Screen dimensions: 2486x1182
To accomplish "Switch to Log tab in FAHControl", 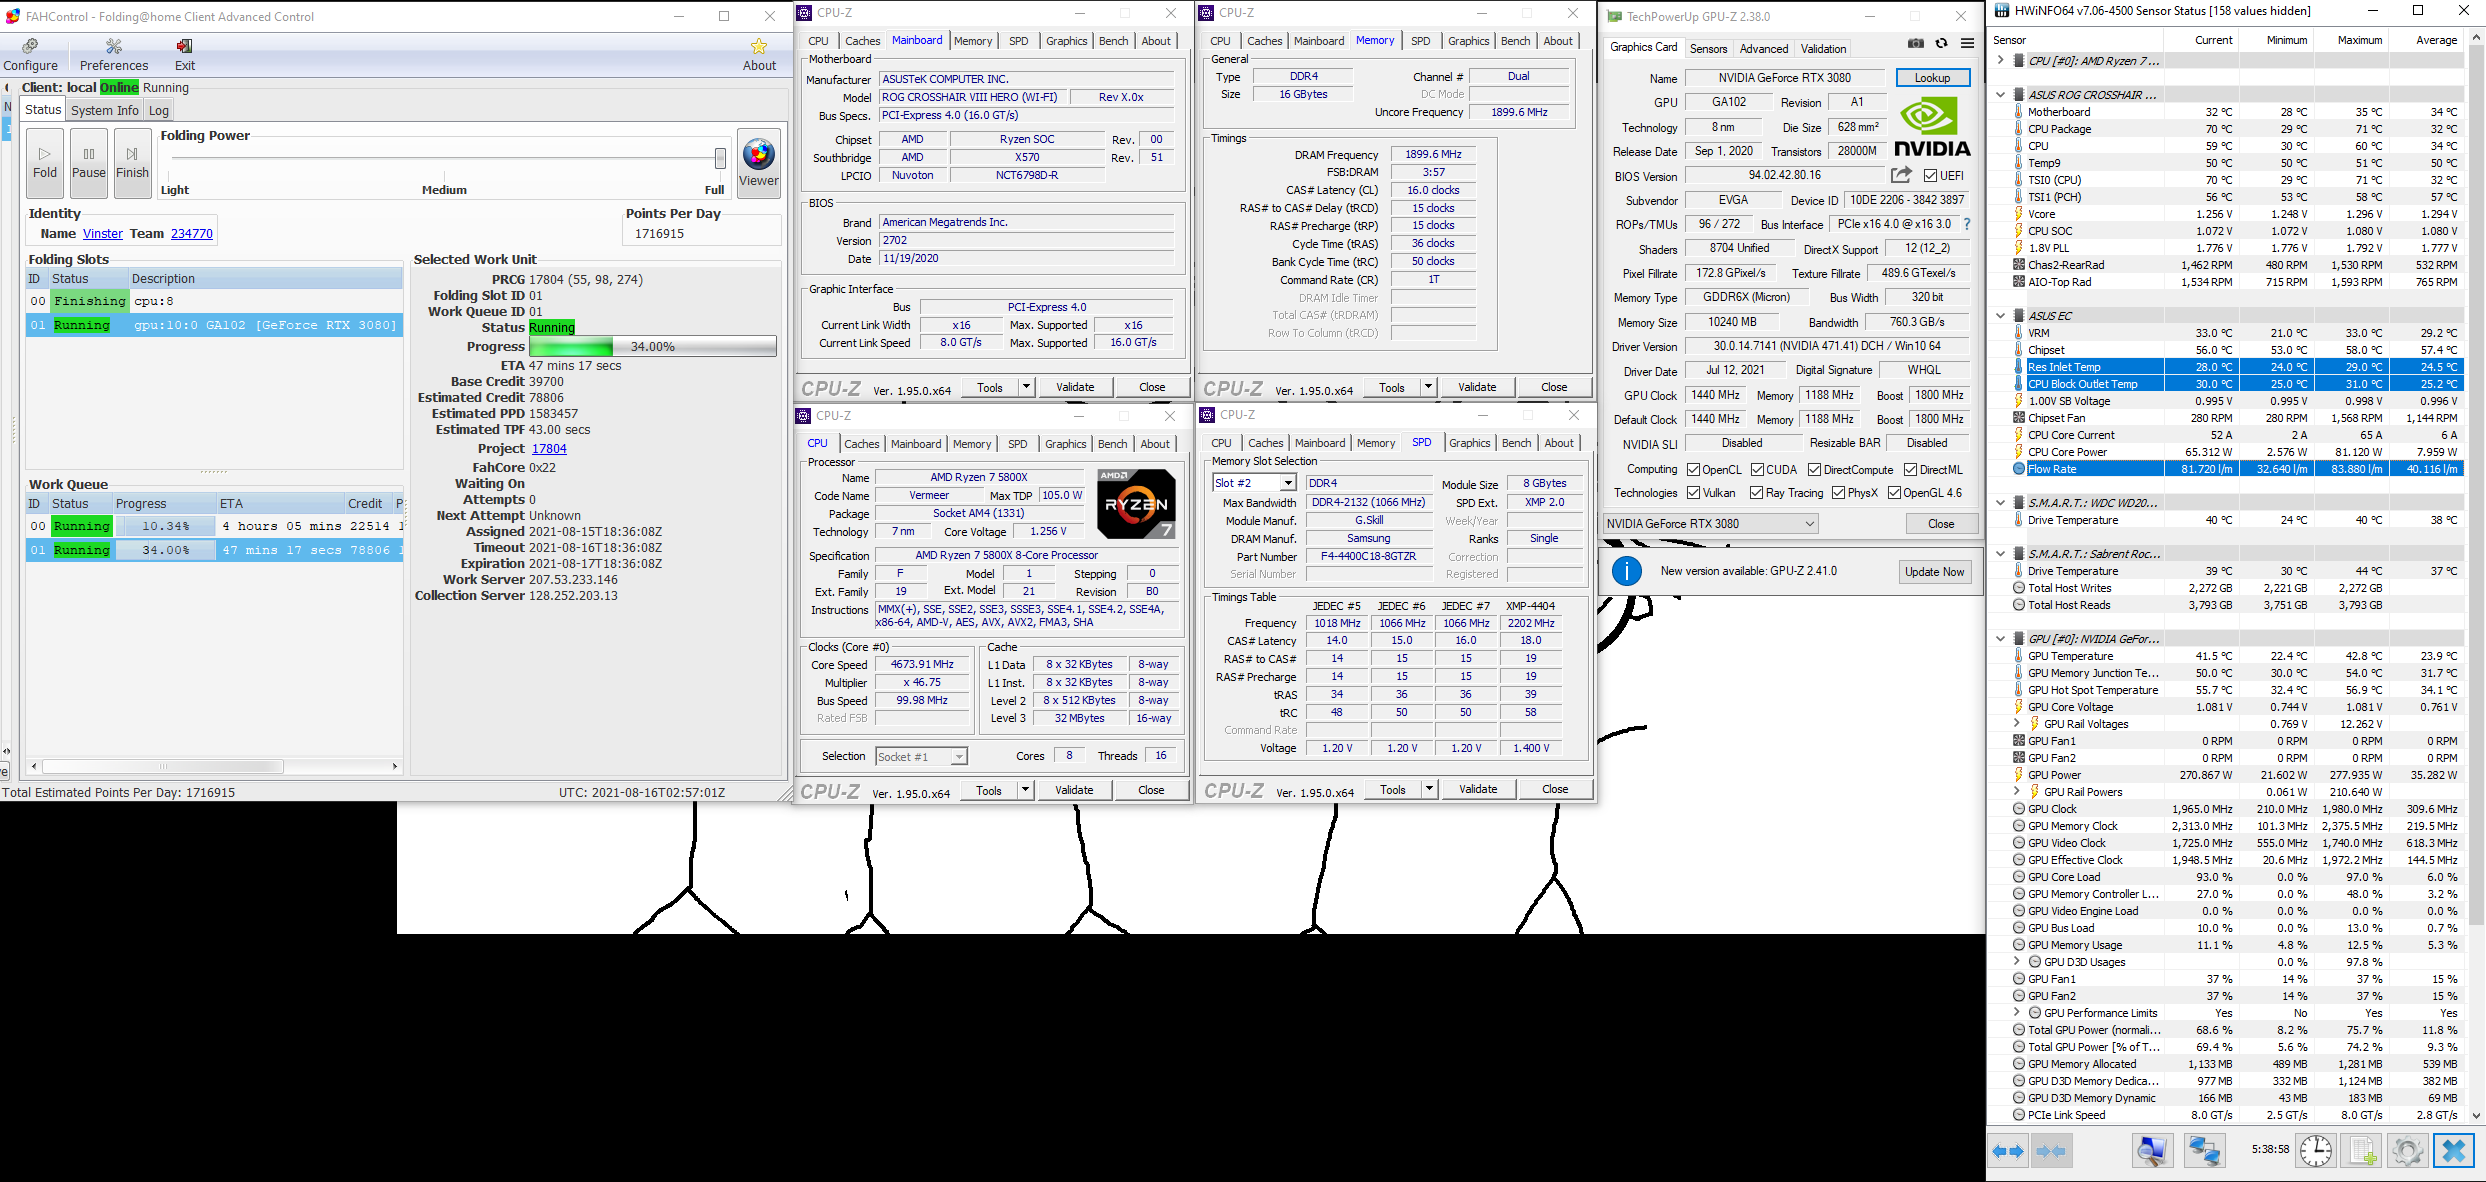I will [158, 110].
